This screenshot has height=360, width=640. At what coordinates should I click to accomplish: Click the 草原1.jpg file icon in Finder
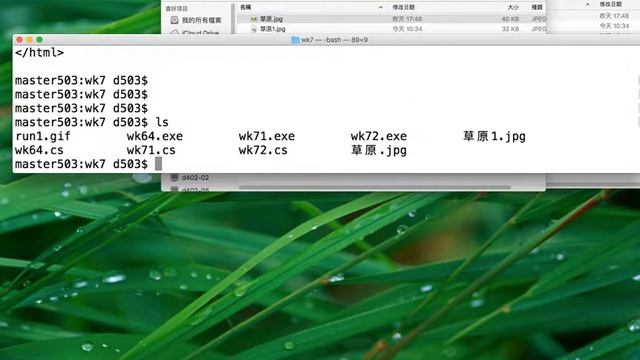[254, 29]
